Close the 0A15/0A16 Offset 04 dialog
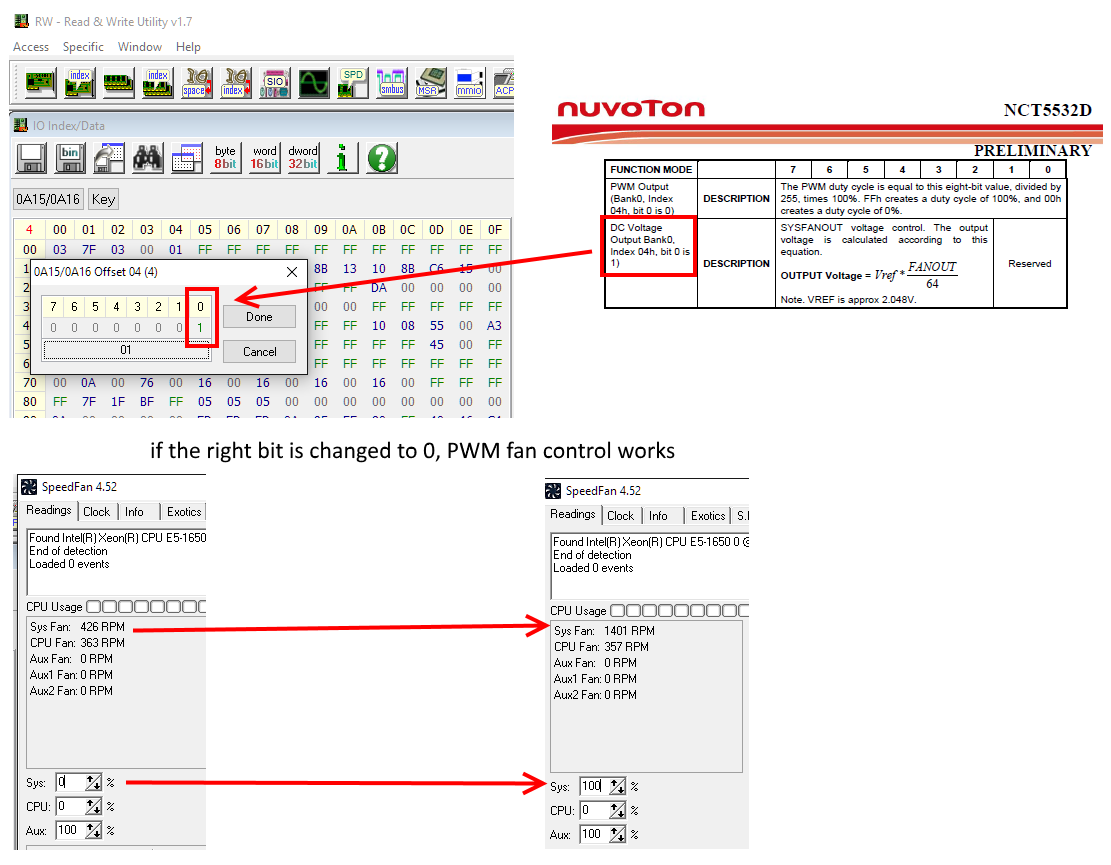 coord(292,271)
